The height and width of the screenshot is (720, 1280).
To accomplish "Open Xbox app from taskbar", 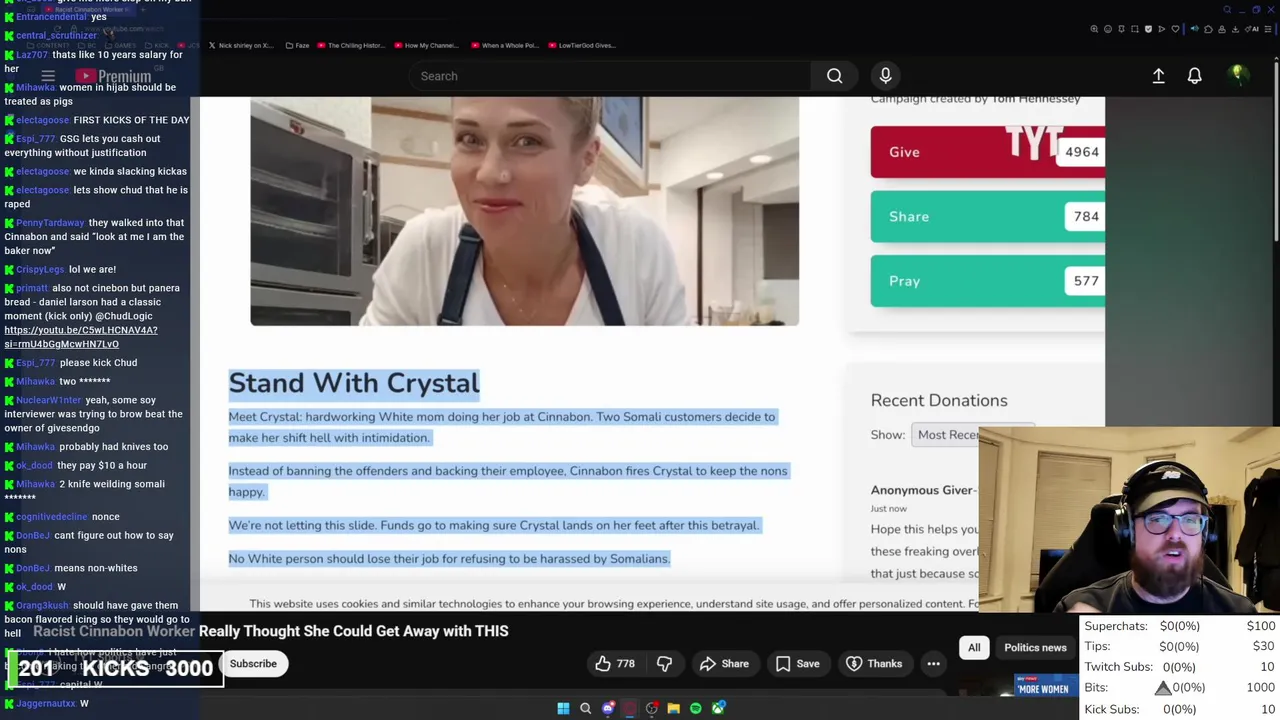I will pyautogui.click(x=718, y=708).
